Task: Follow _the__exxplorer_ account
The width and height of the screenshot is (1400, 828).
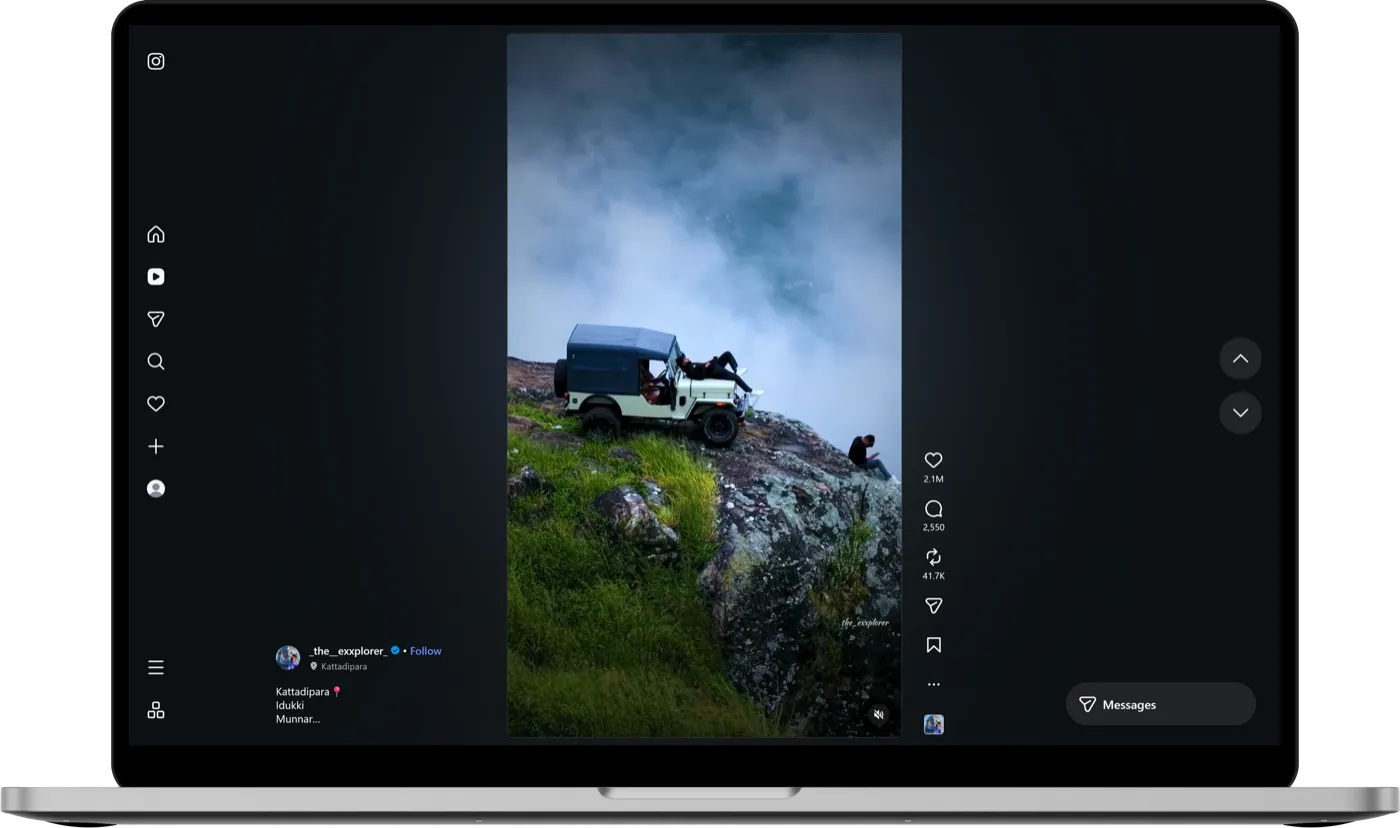Action: (x=425, y=651)
